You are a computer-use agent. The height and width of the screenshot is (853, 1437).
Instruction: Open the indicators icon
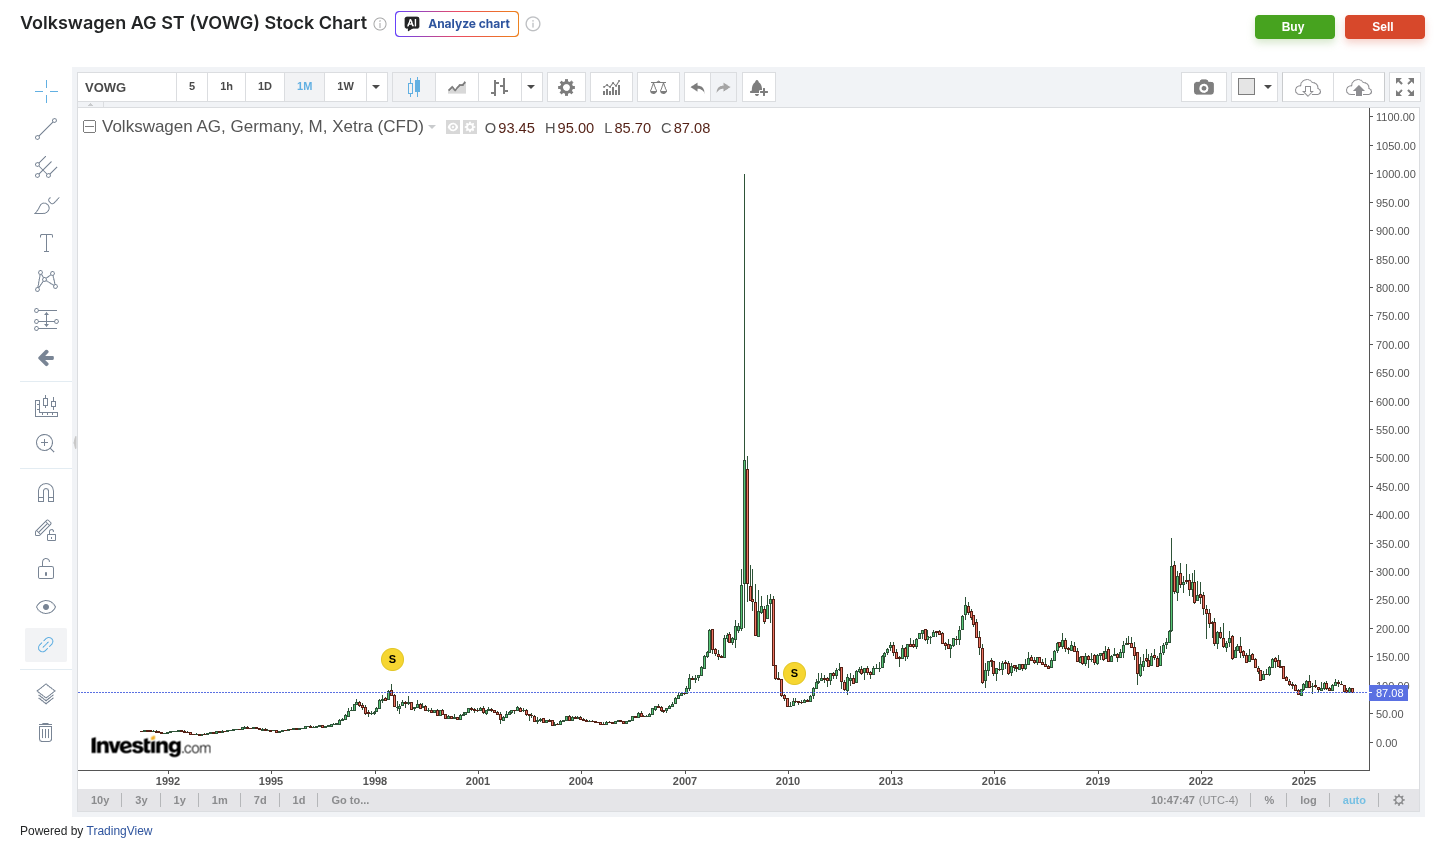point(612,87)
